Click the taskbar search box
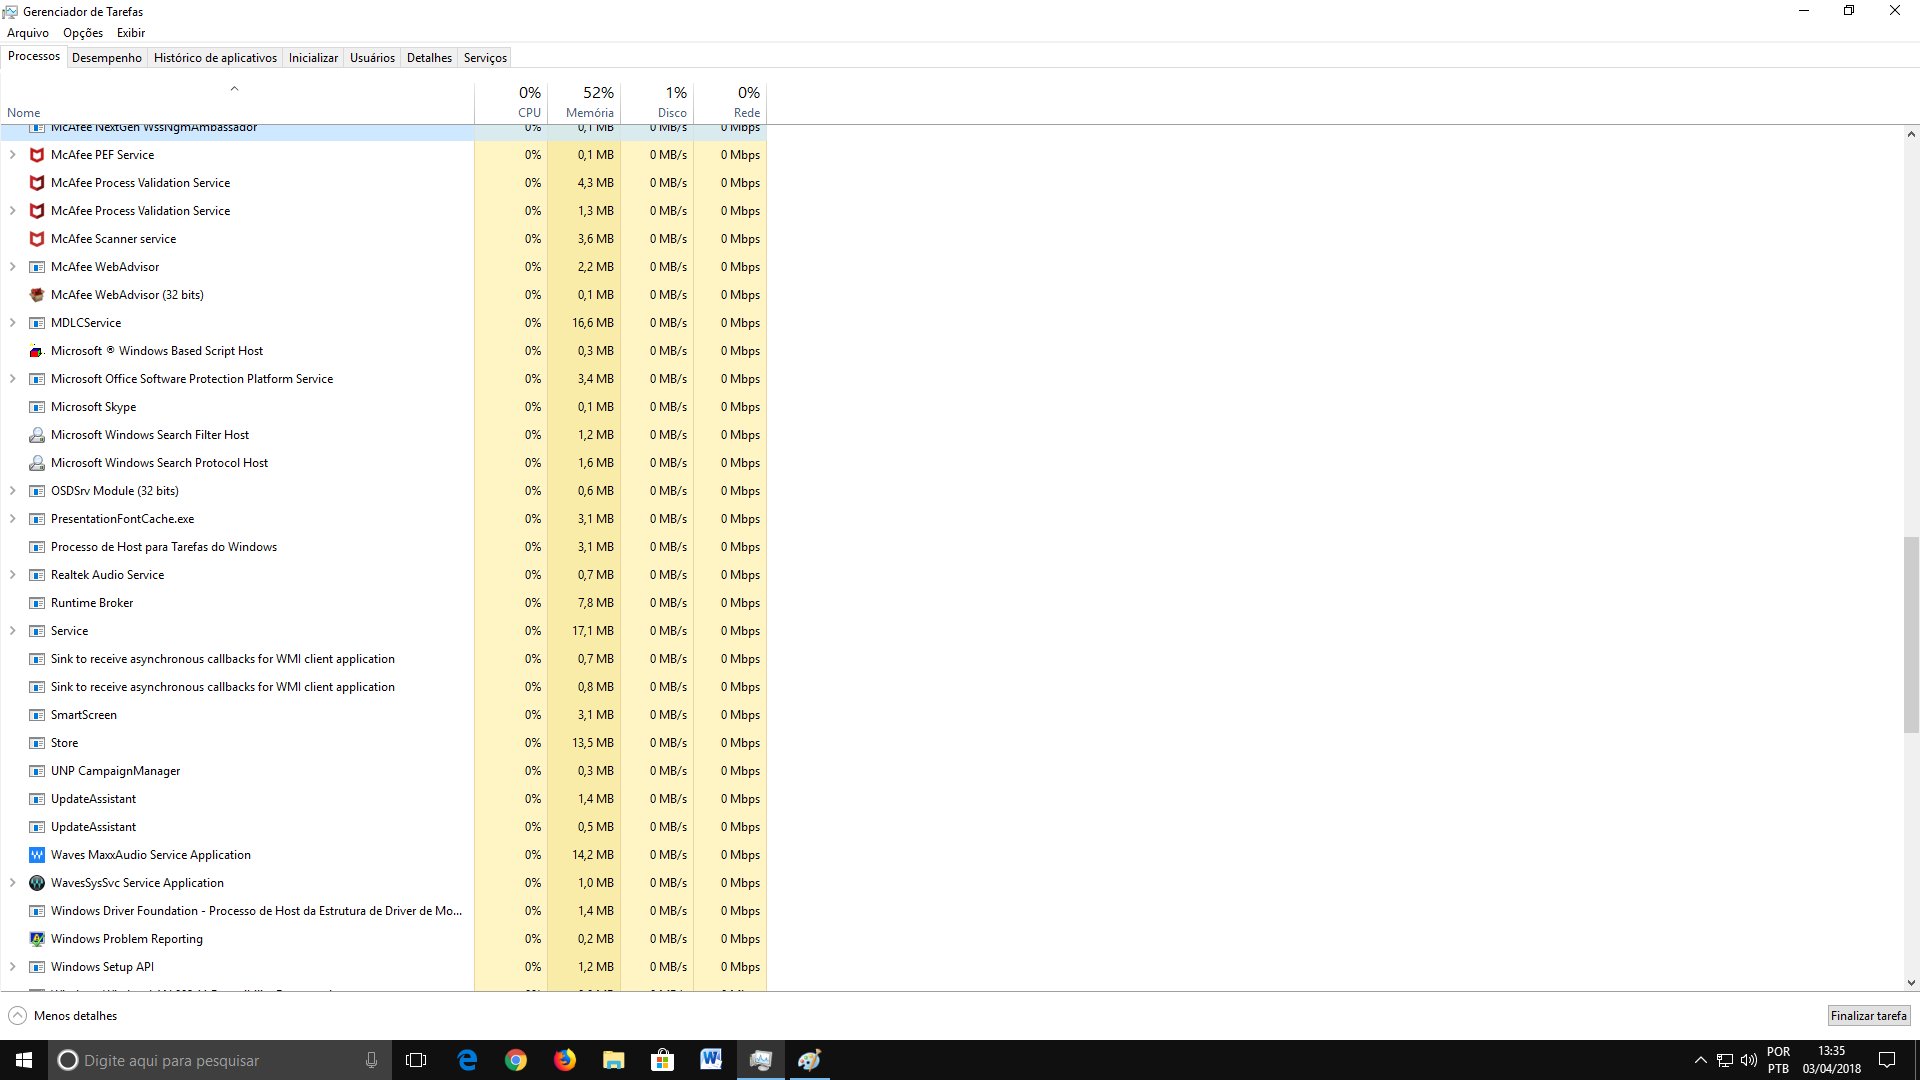The height and width of the screenshot is (1080, 1920). (x=220, y=1060)
